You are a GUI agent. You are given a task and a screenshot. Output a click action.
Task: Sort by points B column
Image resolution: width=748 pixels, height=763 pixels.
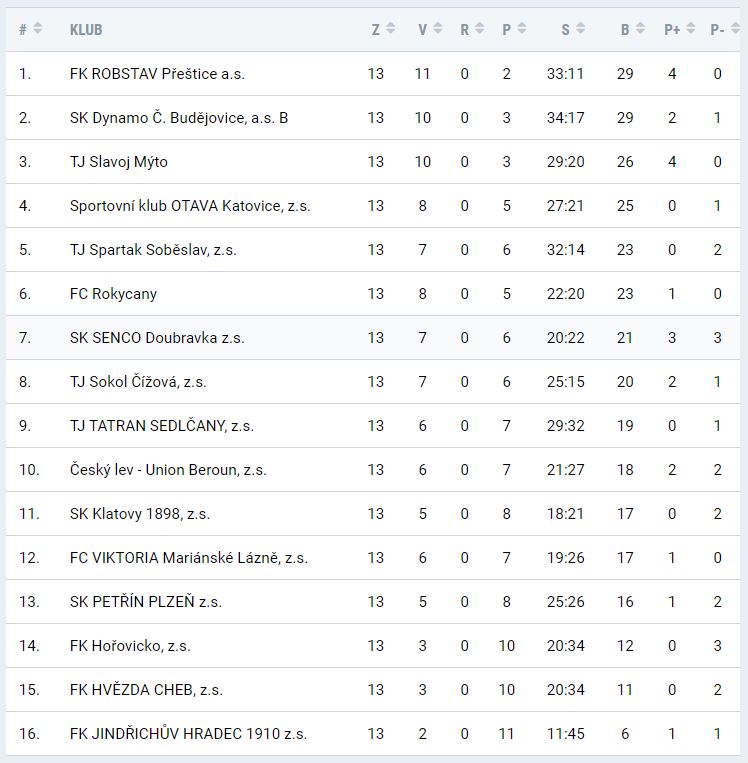(x=631, y=29)
